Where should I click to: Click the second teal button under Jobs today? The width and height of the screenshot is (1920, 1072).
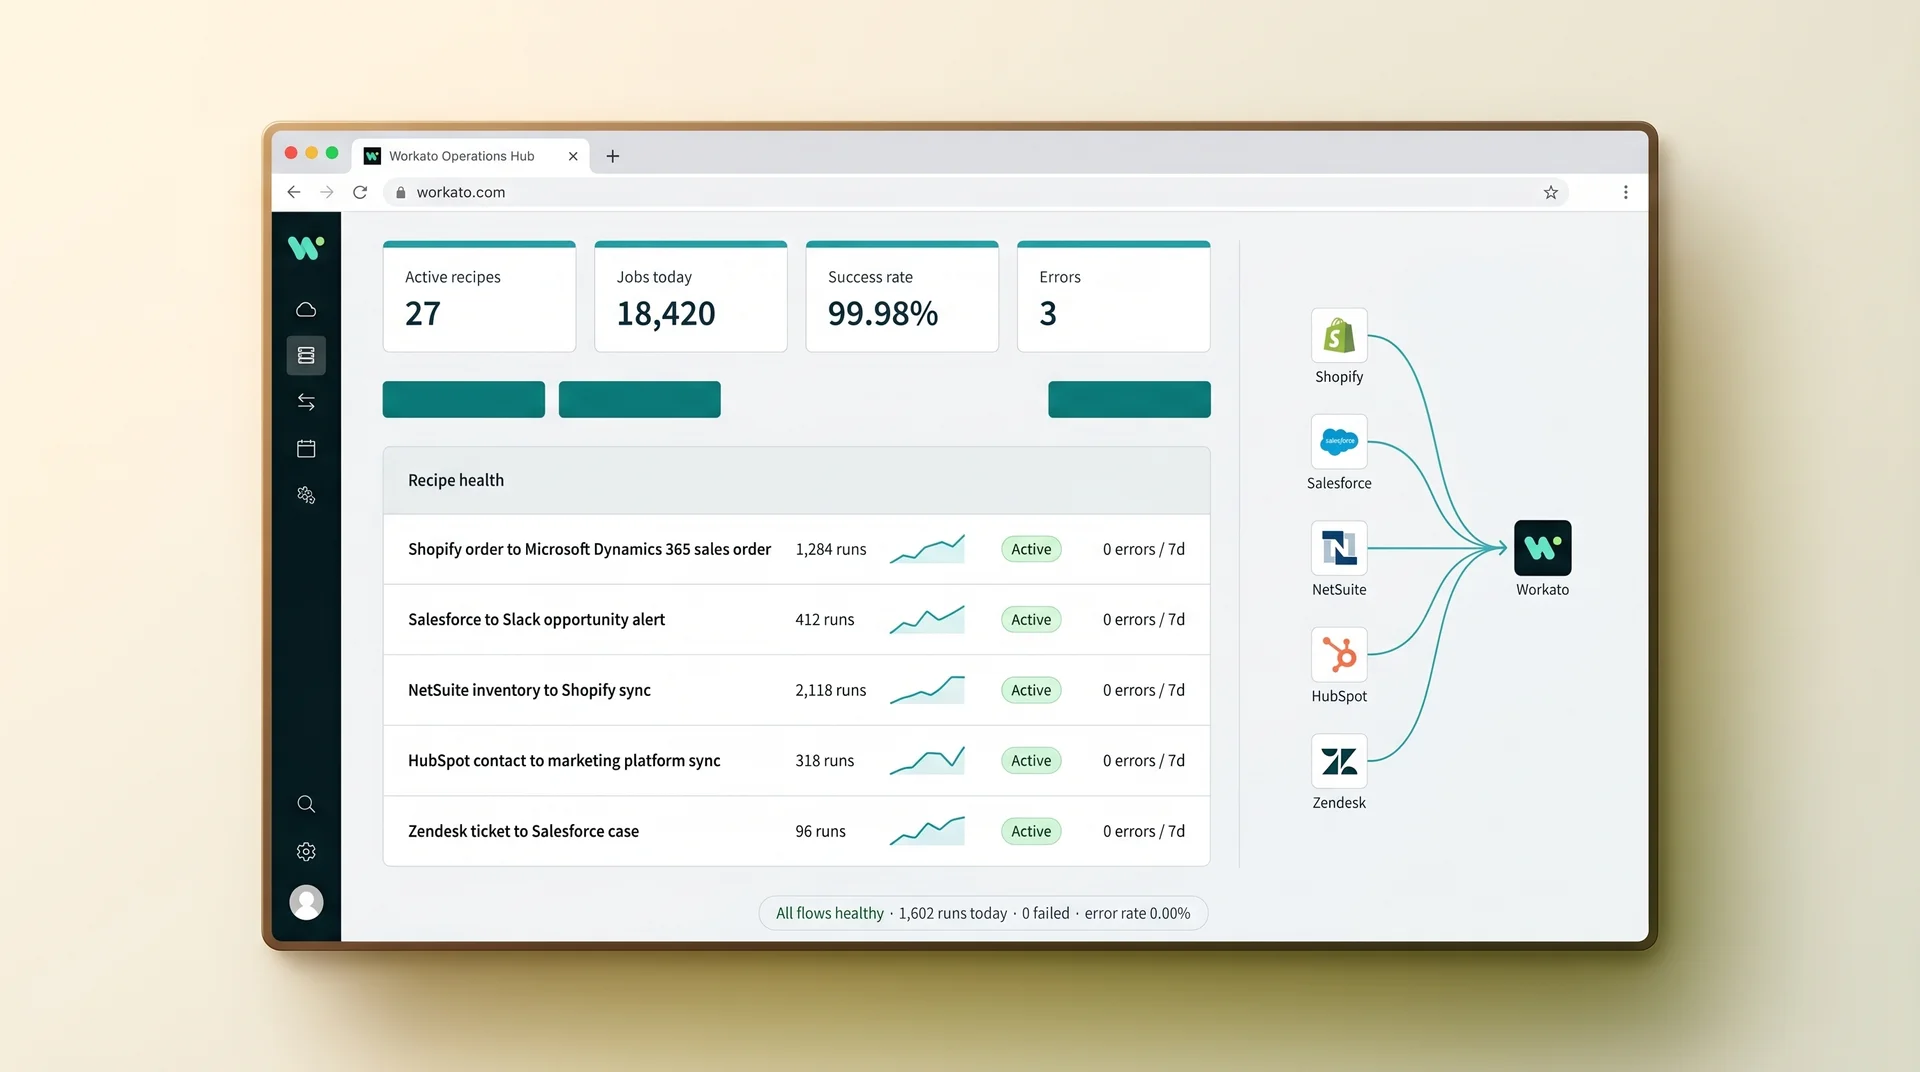pos(640,399)
